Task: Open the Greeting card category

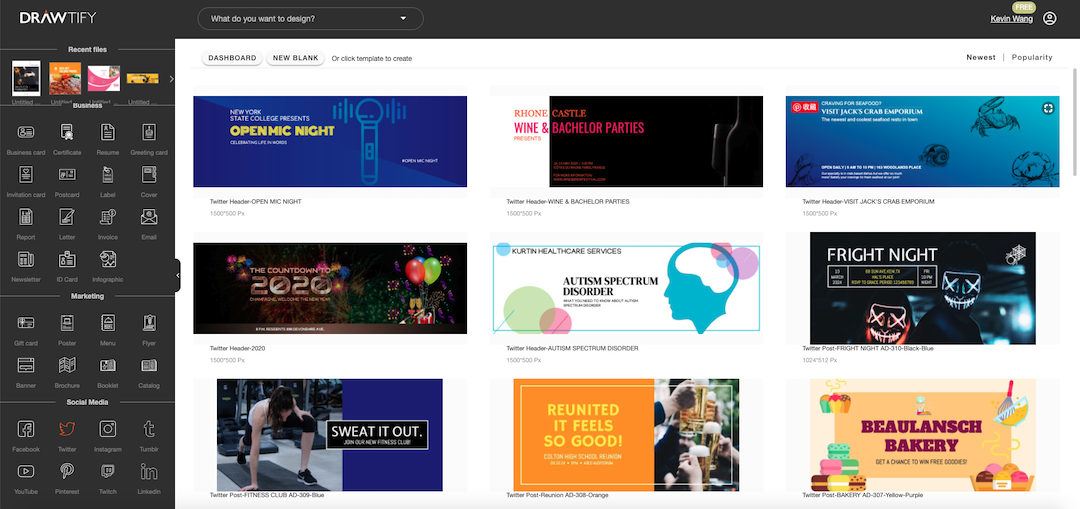Action: click(x=149, y=132)
